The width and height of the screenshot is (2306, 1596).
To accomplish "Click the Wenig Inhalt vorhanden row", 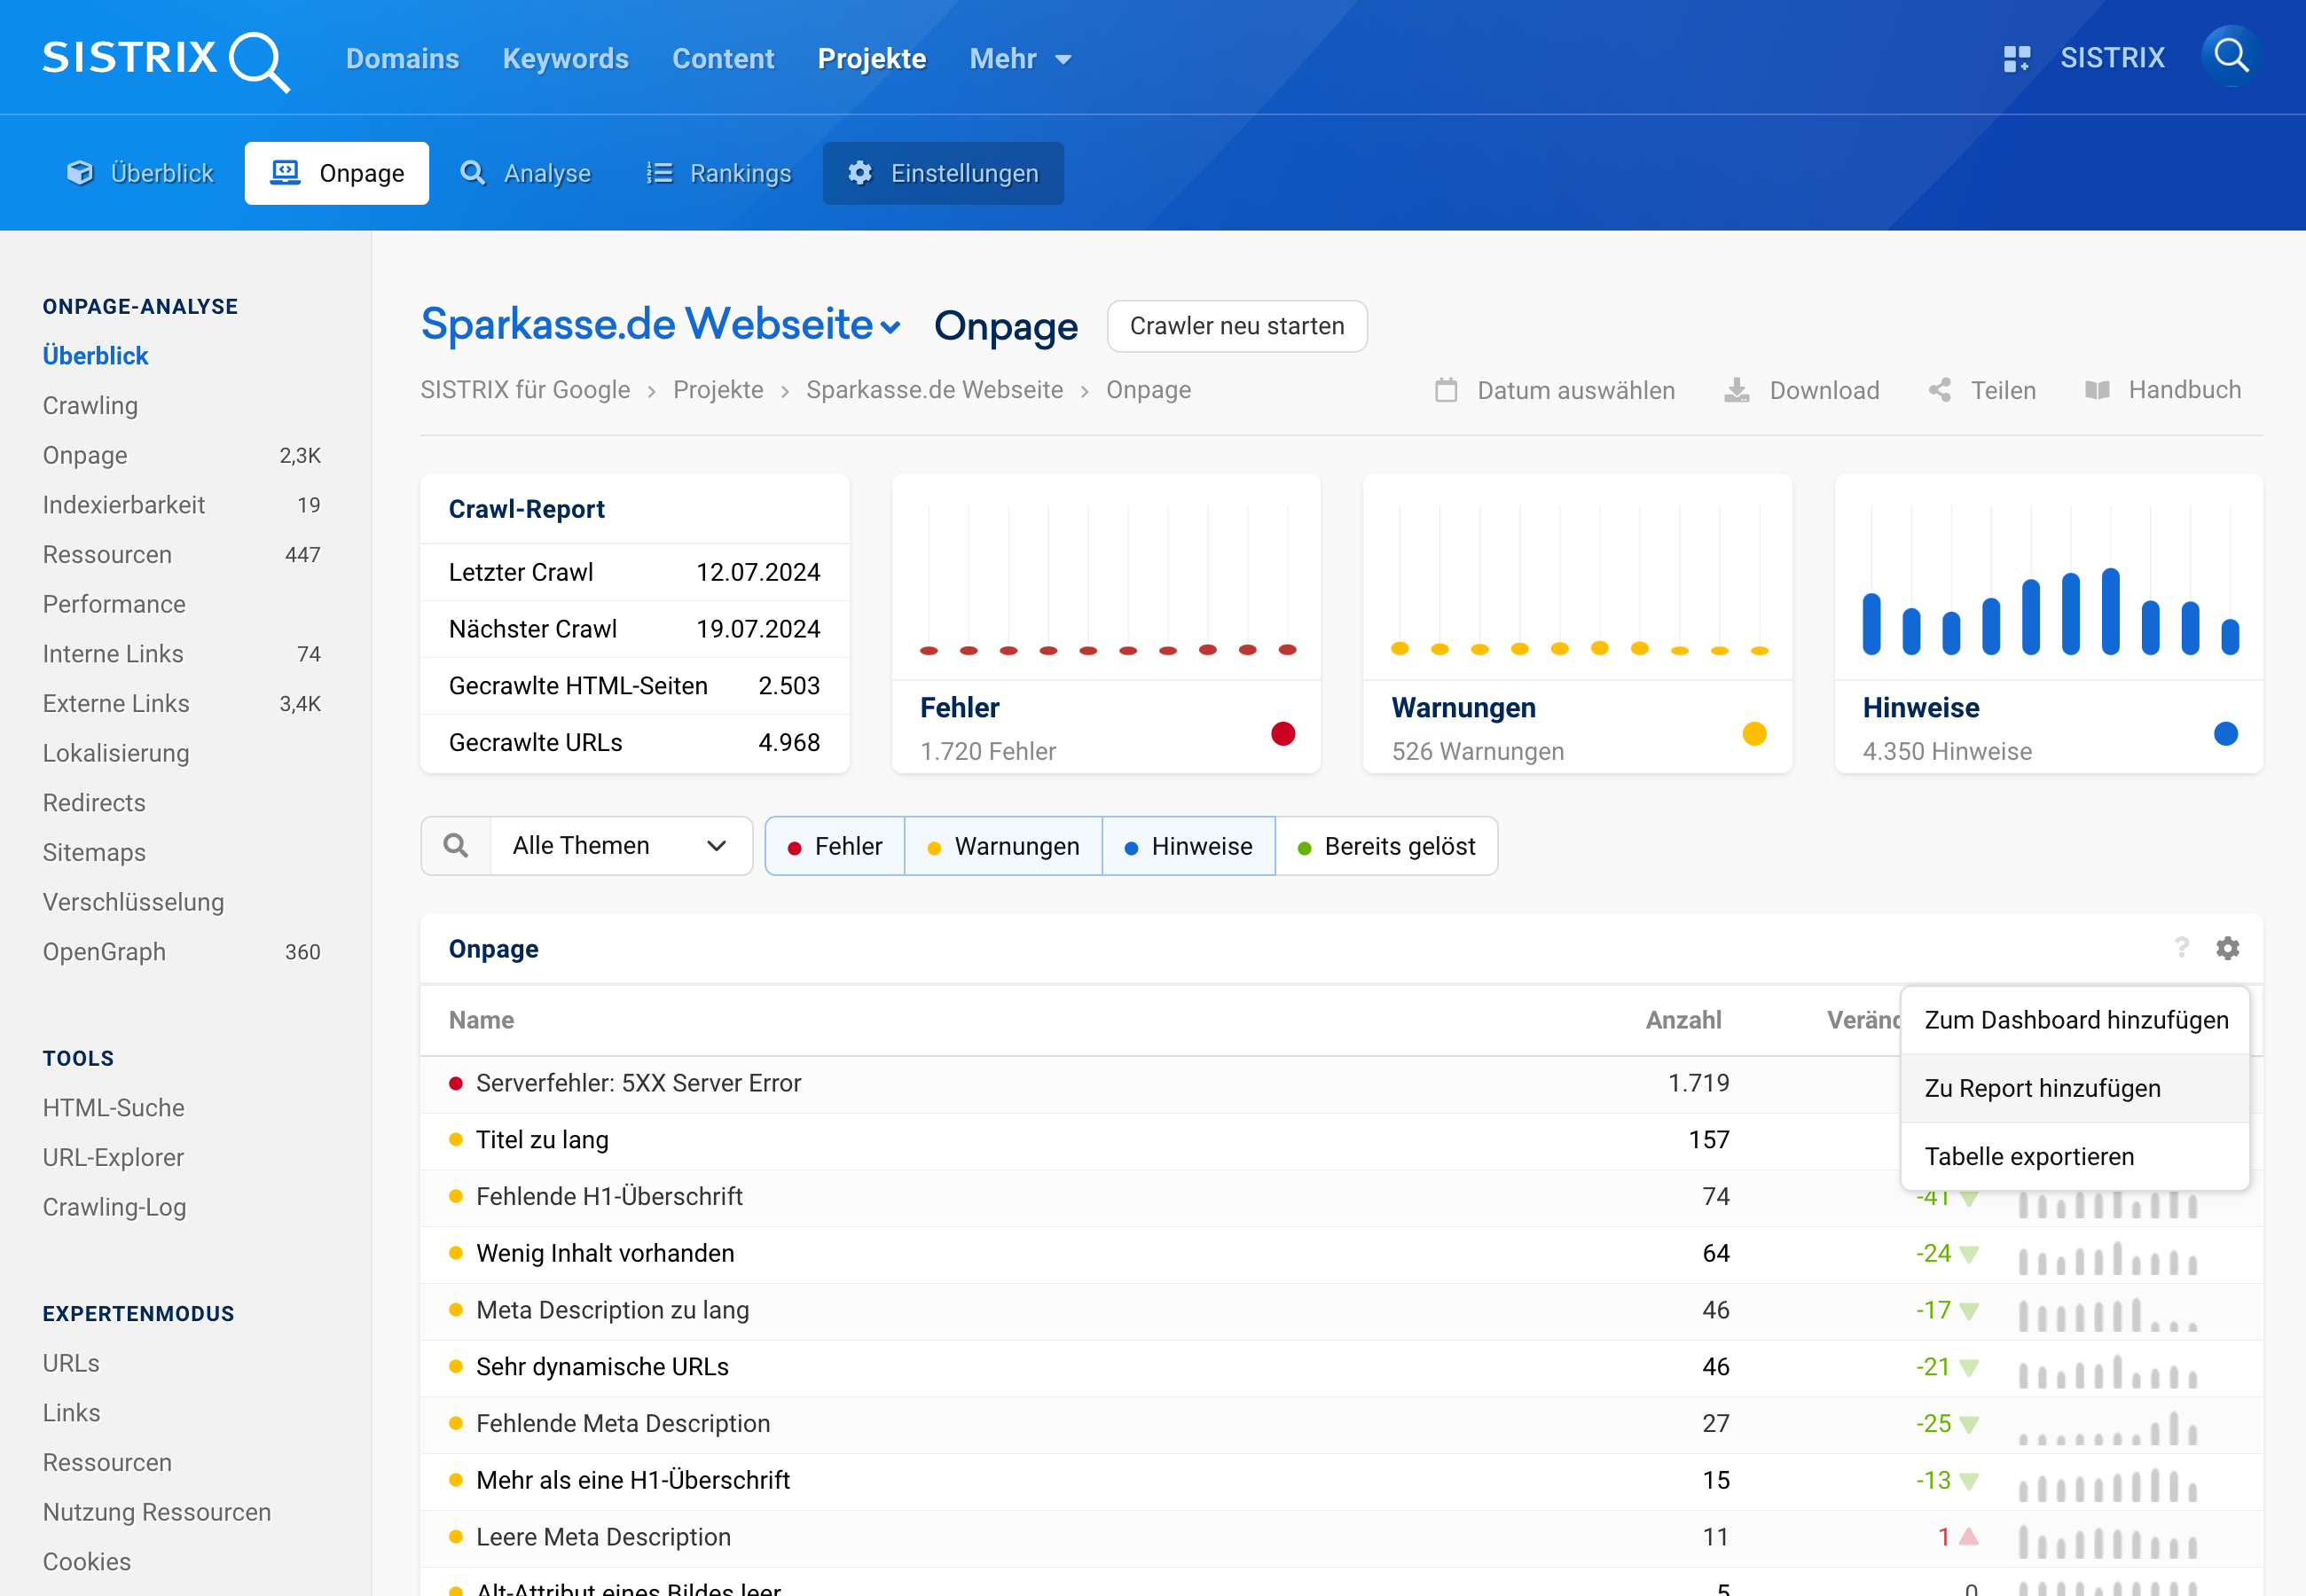I will tap(1341, 1253).
